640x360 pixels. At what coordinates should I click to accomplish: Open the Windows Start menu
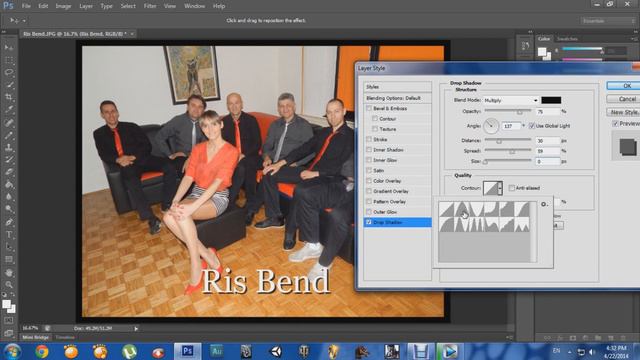pyautogui.click(x=13, y=351)
